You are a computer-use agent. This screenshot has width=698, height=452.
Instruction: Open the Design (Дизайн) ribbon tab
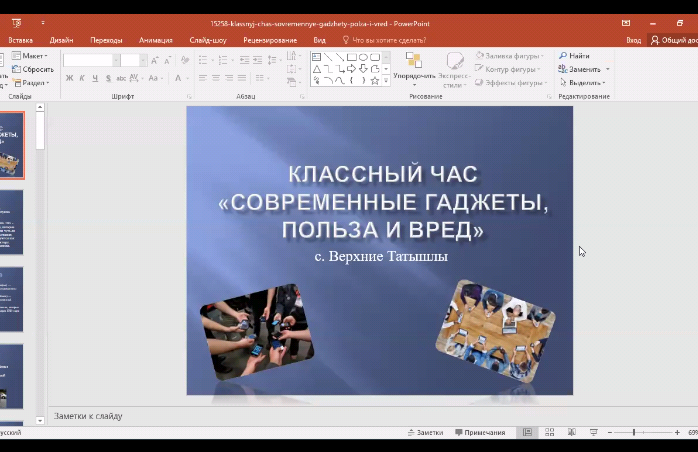pyautogui.click(x=61, y=40)
